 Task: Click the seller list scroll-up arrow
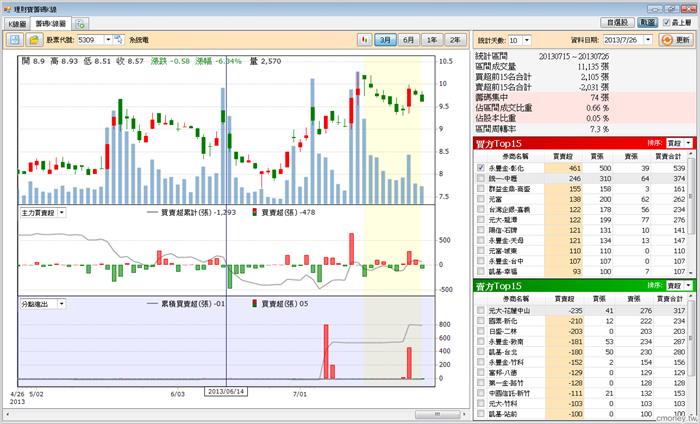[691, 297]
